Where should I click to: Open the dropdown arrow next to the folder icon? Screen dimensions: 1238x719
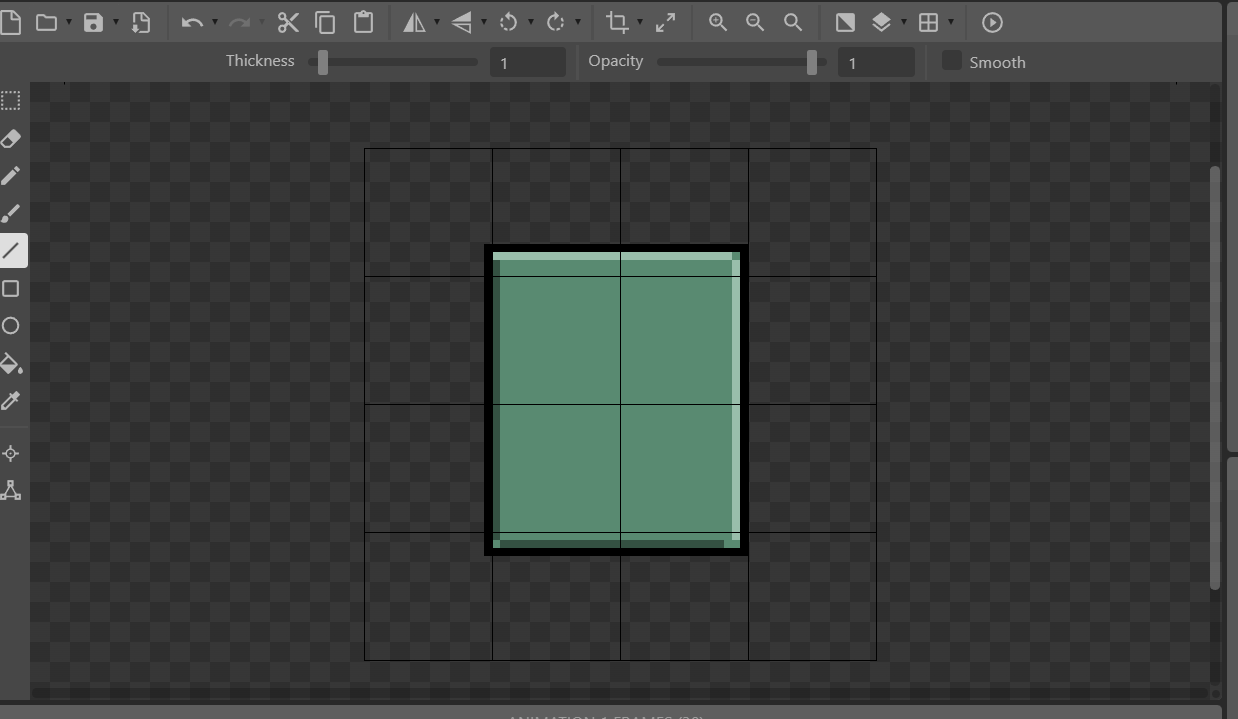69,22
